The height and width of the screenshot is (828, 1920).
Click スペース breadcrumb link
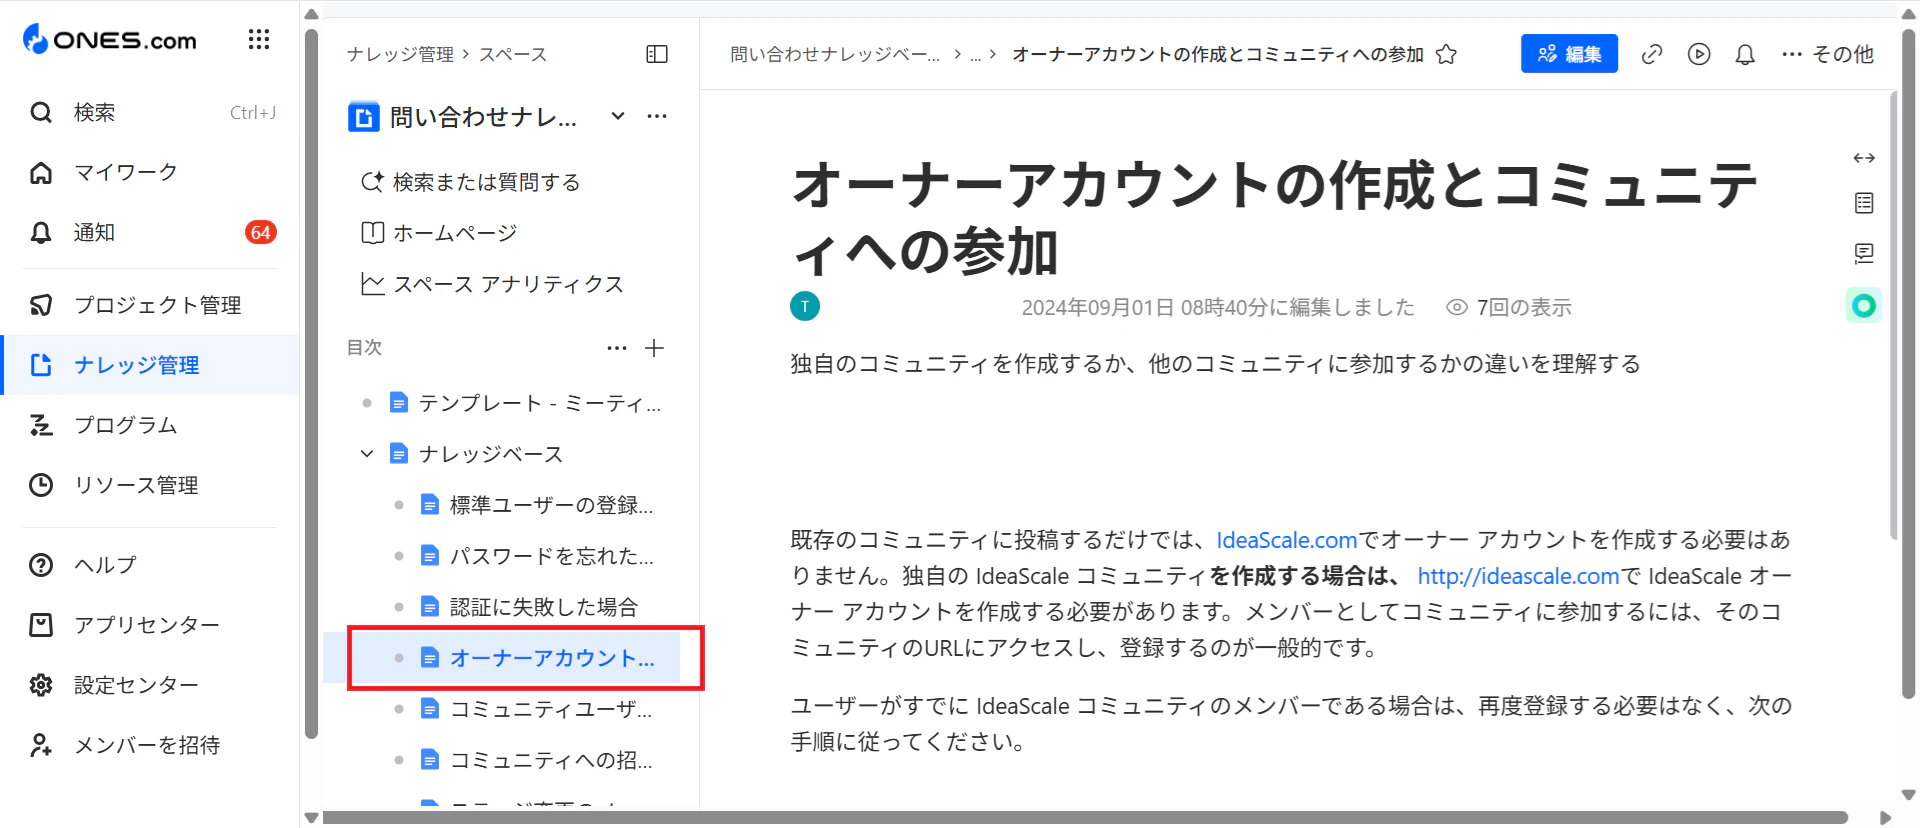point(513,54)
